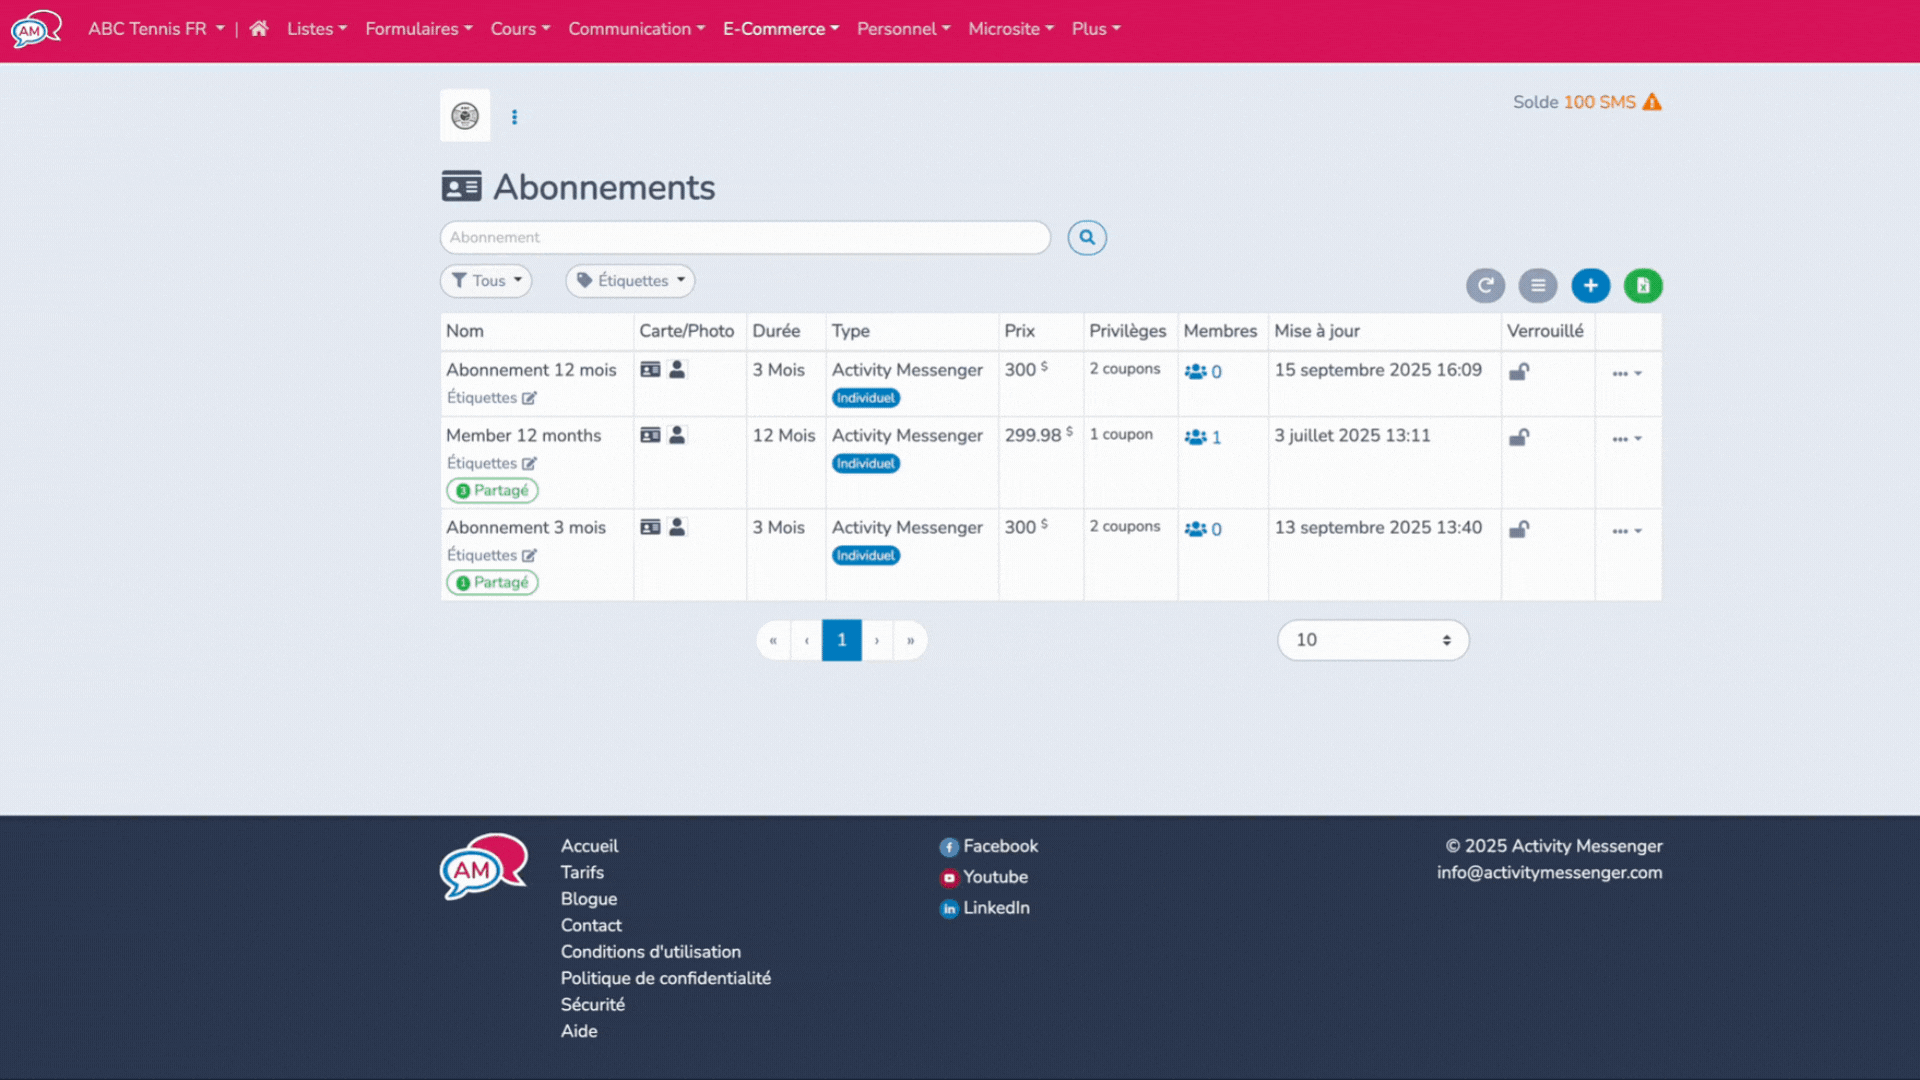Click the blue plus icon to add abonnement
The image size is (1920, 1080).
tap(1591, 286)
